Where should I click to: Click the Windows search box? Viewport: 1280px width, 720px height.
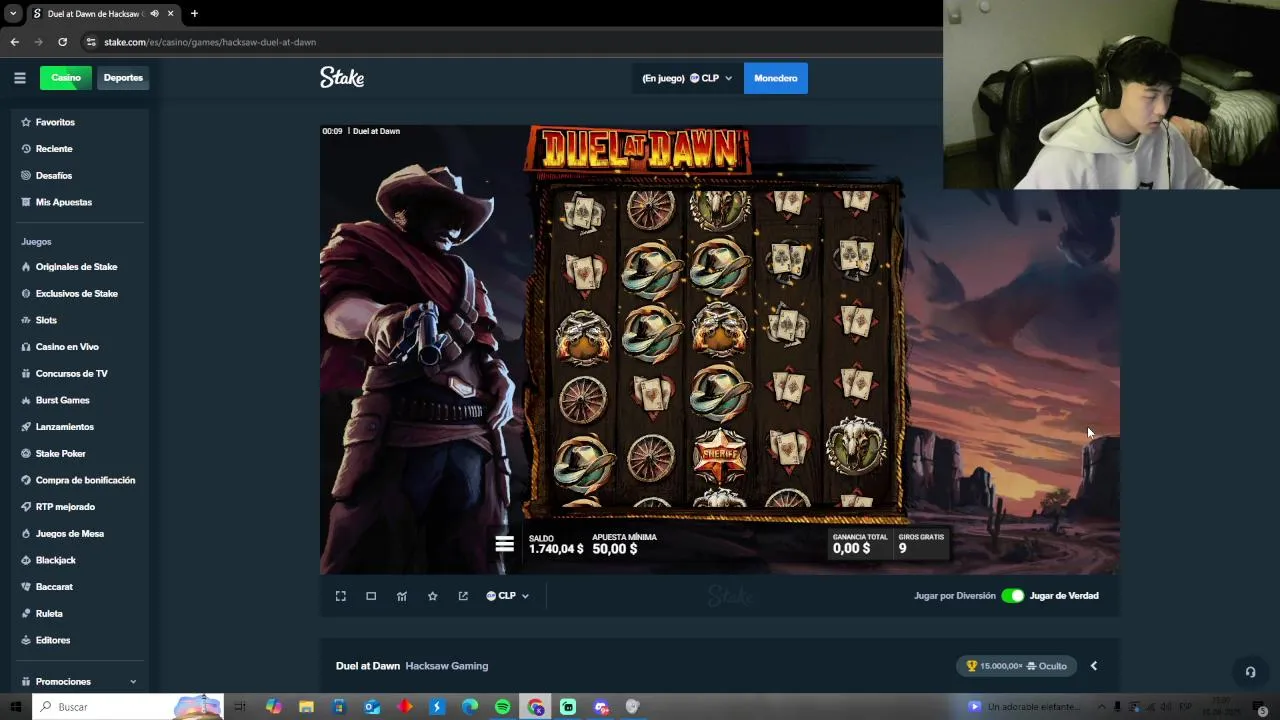[128, 706]
